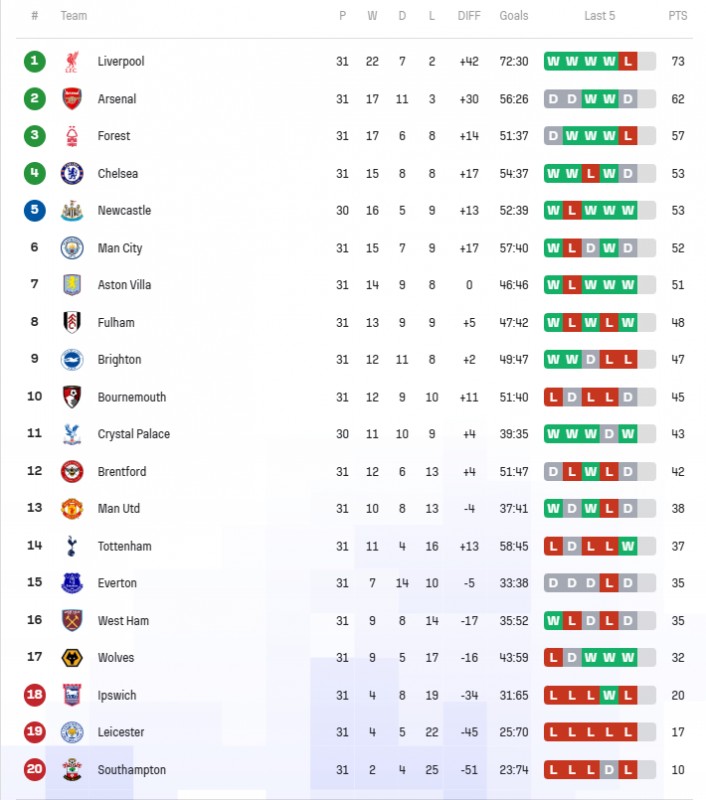Screen dimensions: 706x800
Task: Click the Arsenal club crest icon
Action: click(72, 99)
